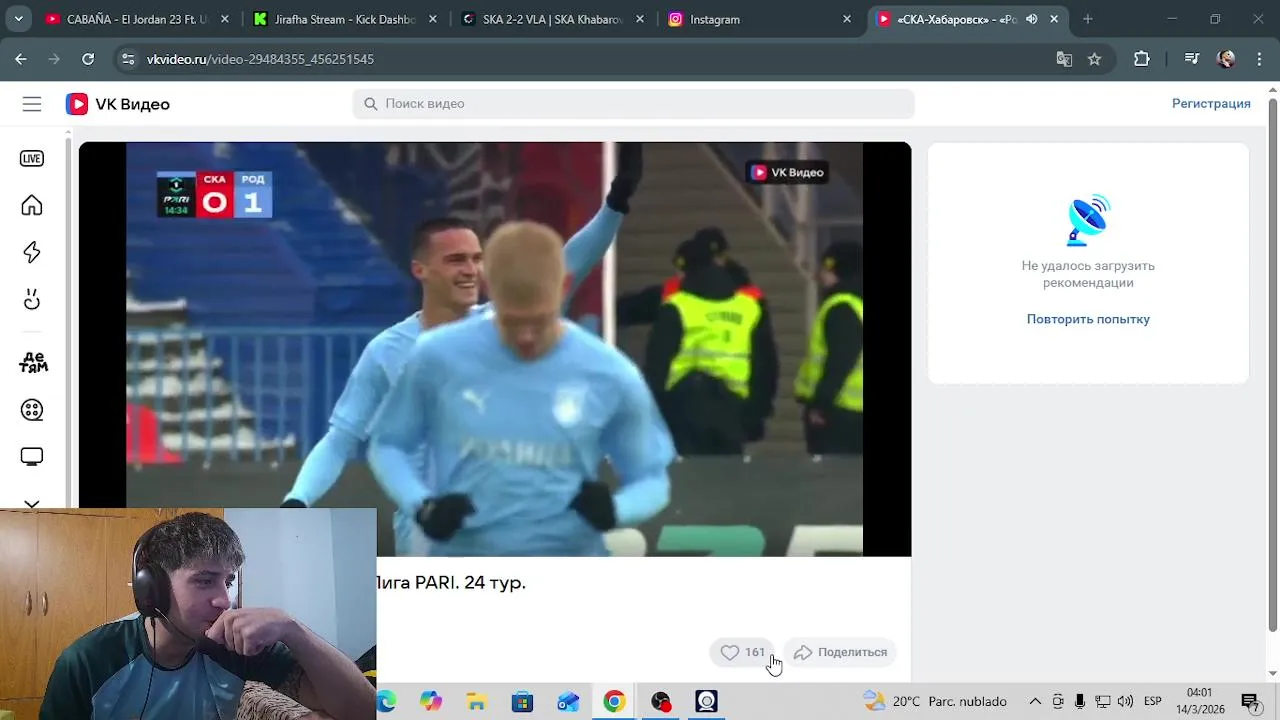This screenshot has height=720, width=1280.
Task: Open the smiley face sidebar icon
Action: tap(32, 299)
